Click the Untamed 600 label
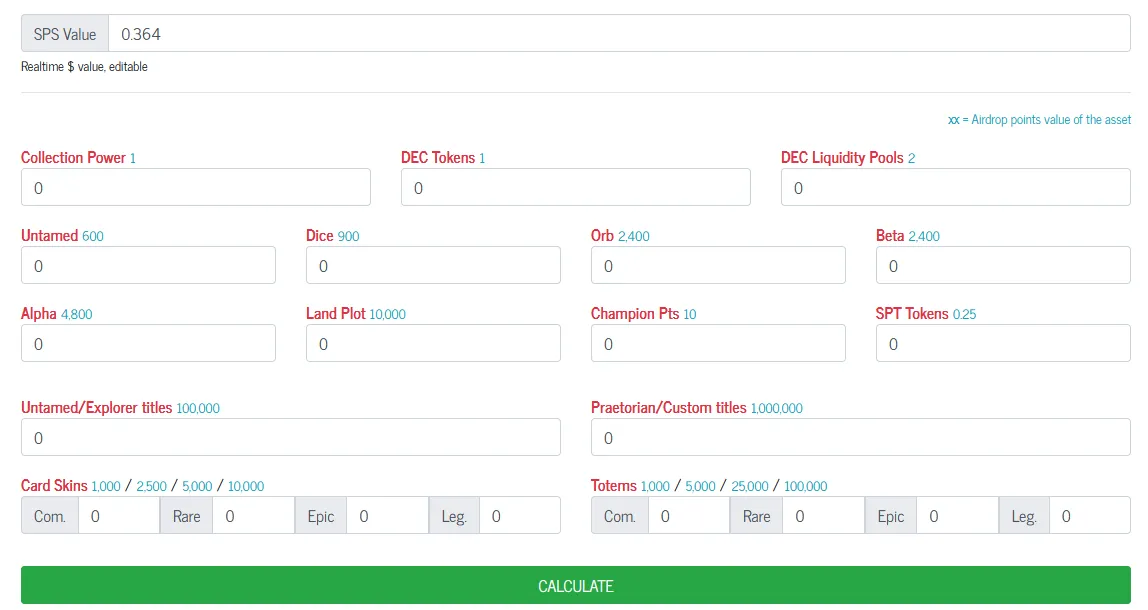This screenshot has height=610, width=1148. click(x=62, y=236)
